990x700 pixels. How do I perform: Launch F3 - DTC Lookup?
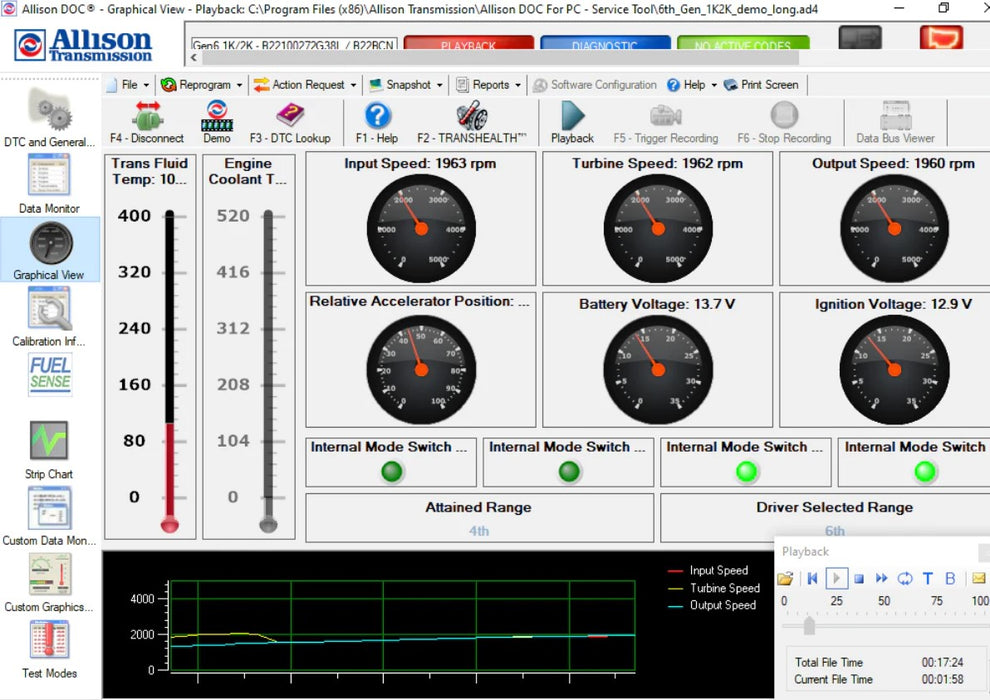pos(290,120)
